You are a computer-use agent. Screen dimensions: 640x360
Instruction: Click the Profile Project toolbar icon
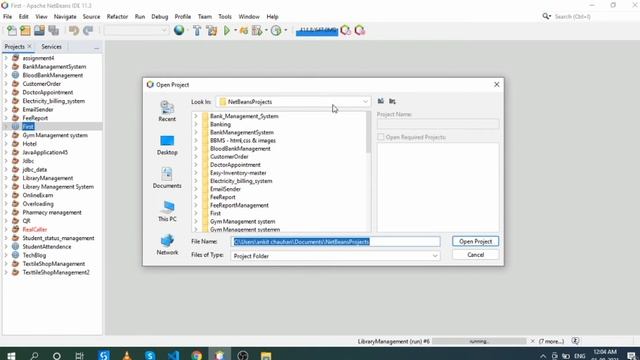click(x=276, y=31)
